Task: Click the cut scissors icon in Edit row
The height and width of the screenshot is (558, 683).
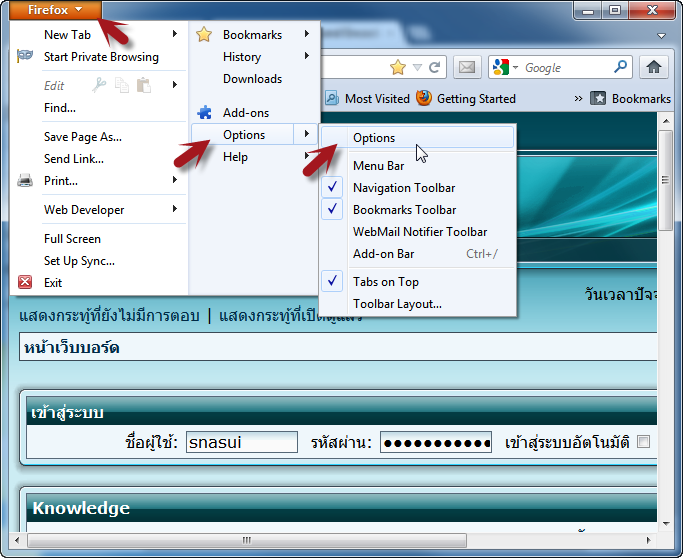Action: tap(99, 85)
